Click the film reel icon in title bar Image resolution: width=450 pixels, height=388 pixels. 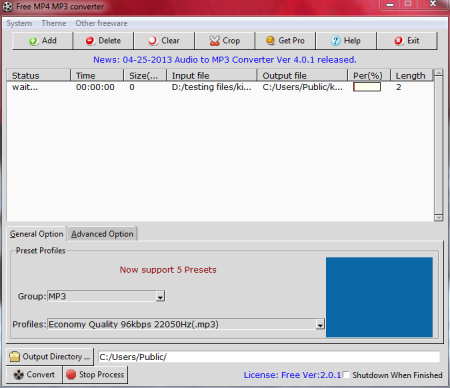click(8, 6)
